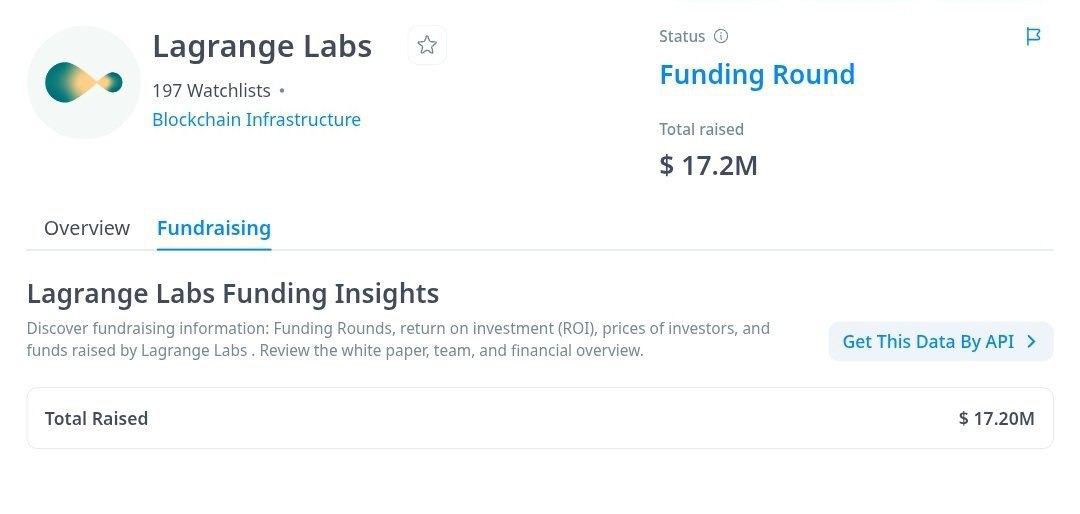The width and height of the screenshot is (1080, 514).
Task: Click the Total Raised row label
Action: (x=96, y=419)
